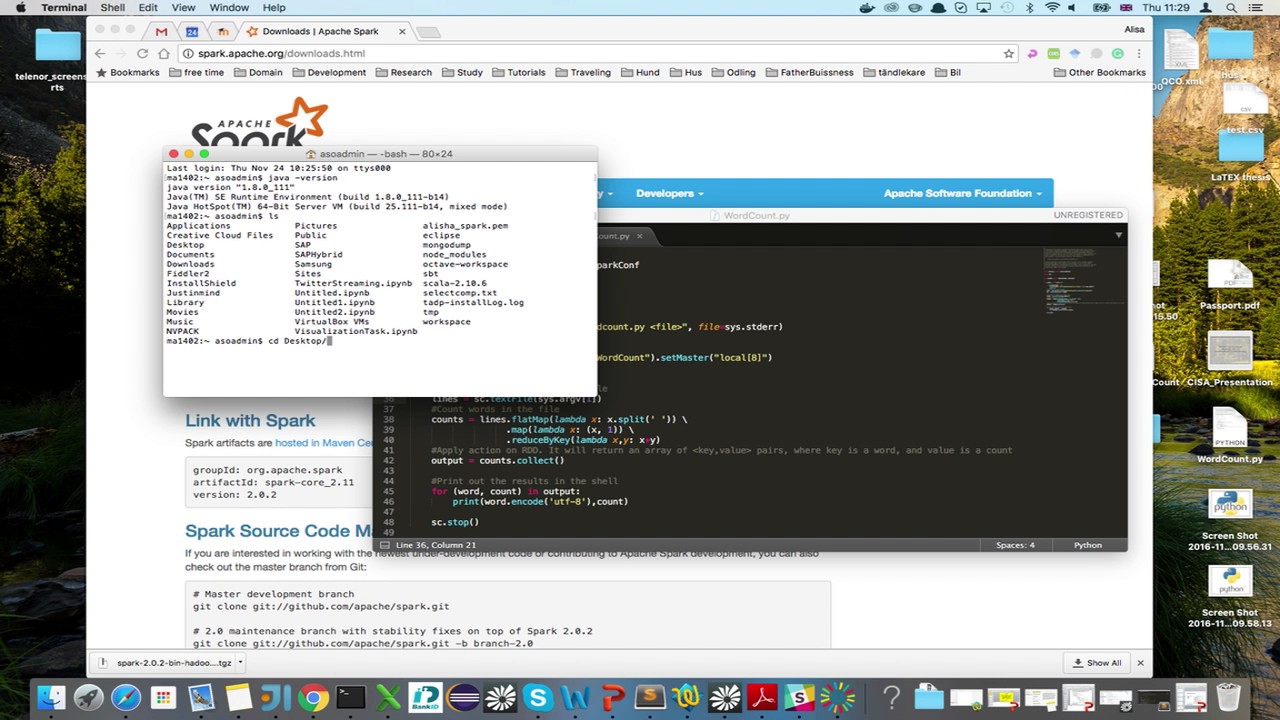Reload the Spark downloads page

[142, 53]
